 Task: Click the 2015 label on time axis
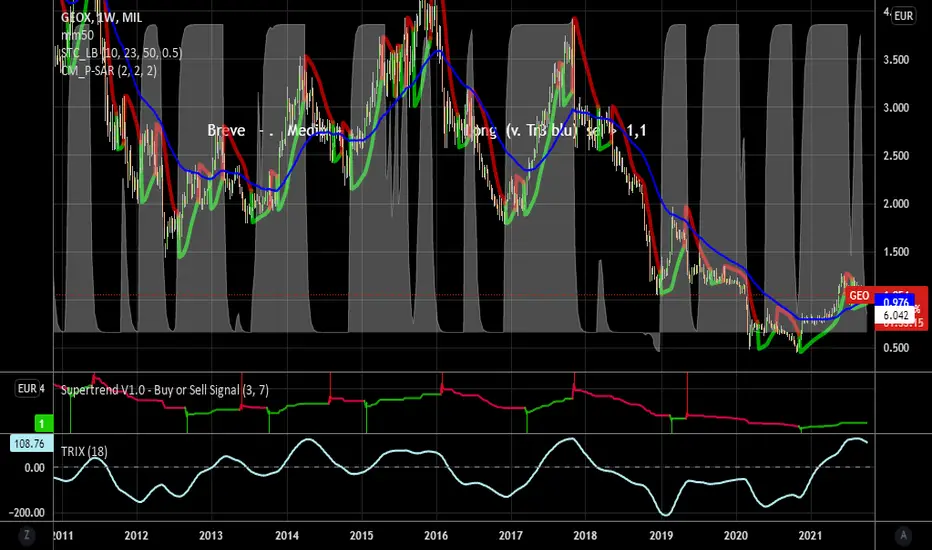click(x=361, y=535)
